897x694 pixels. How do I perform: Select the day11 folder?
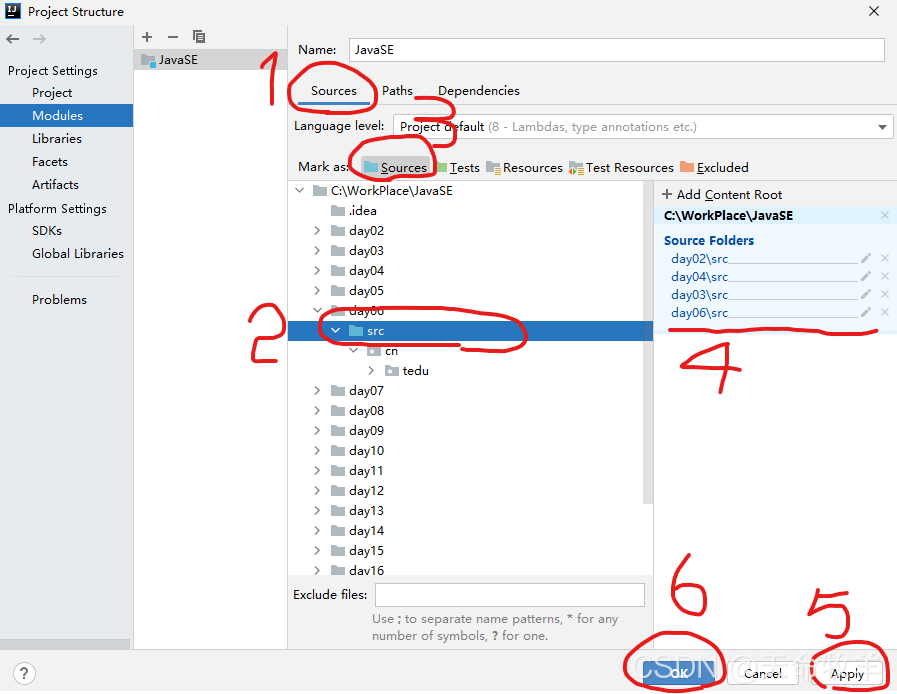[x=358, y=471]
